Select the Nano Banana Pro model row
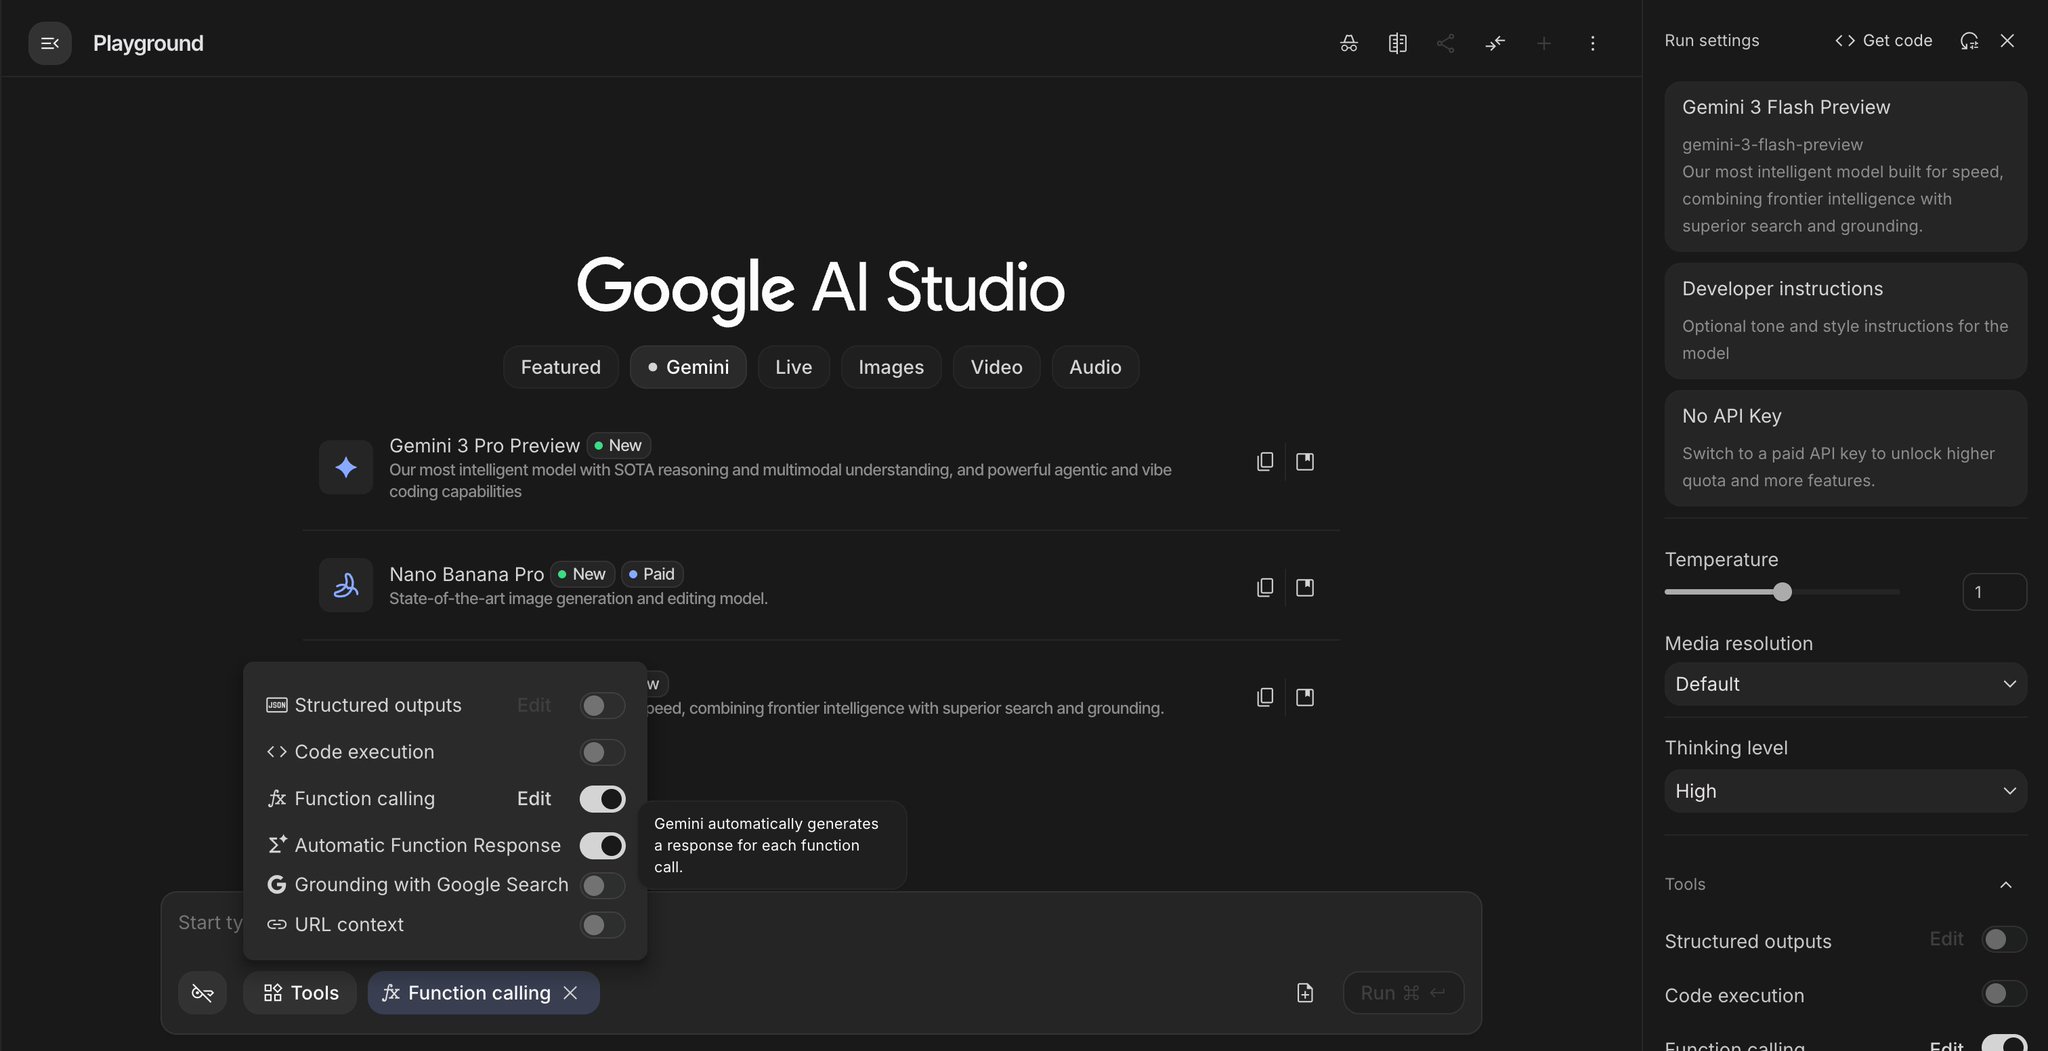This screenshot has height=1051, width=2048. coord(820,585)
